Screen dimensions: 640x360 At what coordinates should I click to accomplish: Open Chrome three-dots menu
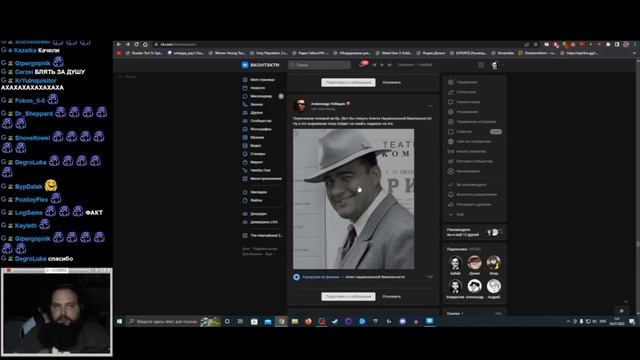tap(635, 44)
